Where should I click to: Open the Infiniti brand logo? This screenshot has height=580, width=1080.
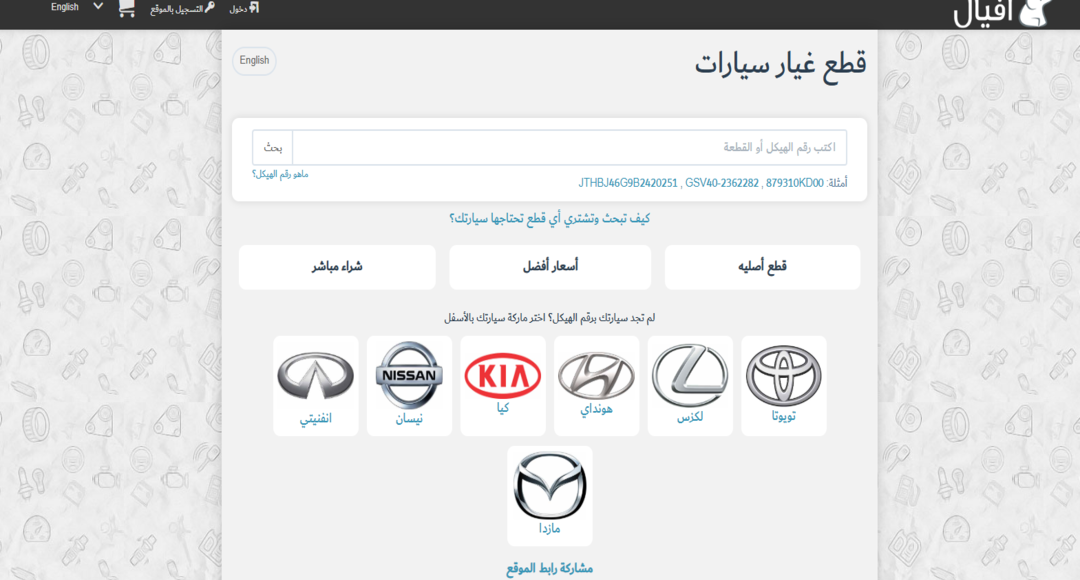tap(315, 375)
